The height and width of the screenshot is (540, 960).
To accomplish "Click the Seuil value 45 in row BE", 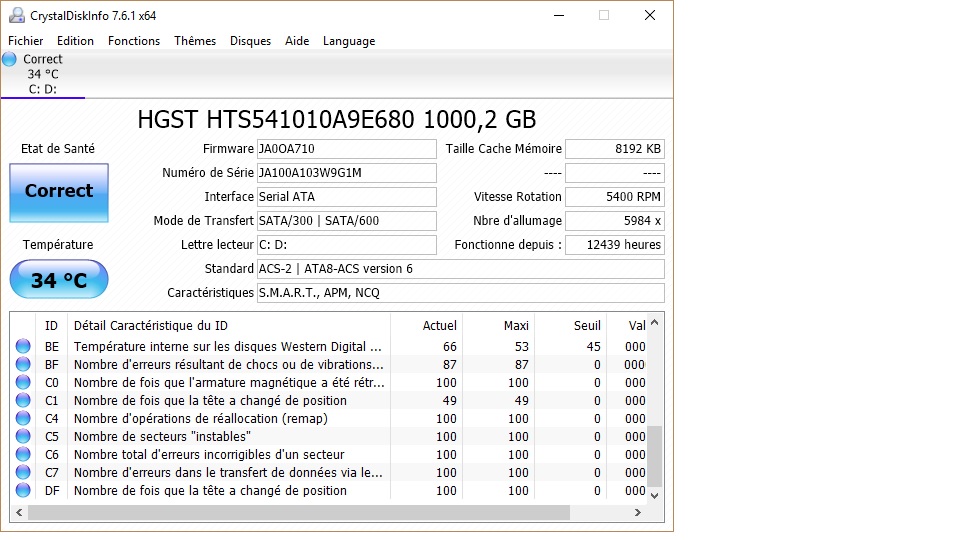I will pos(593,347).
